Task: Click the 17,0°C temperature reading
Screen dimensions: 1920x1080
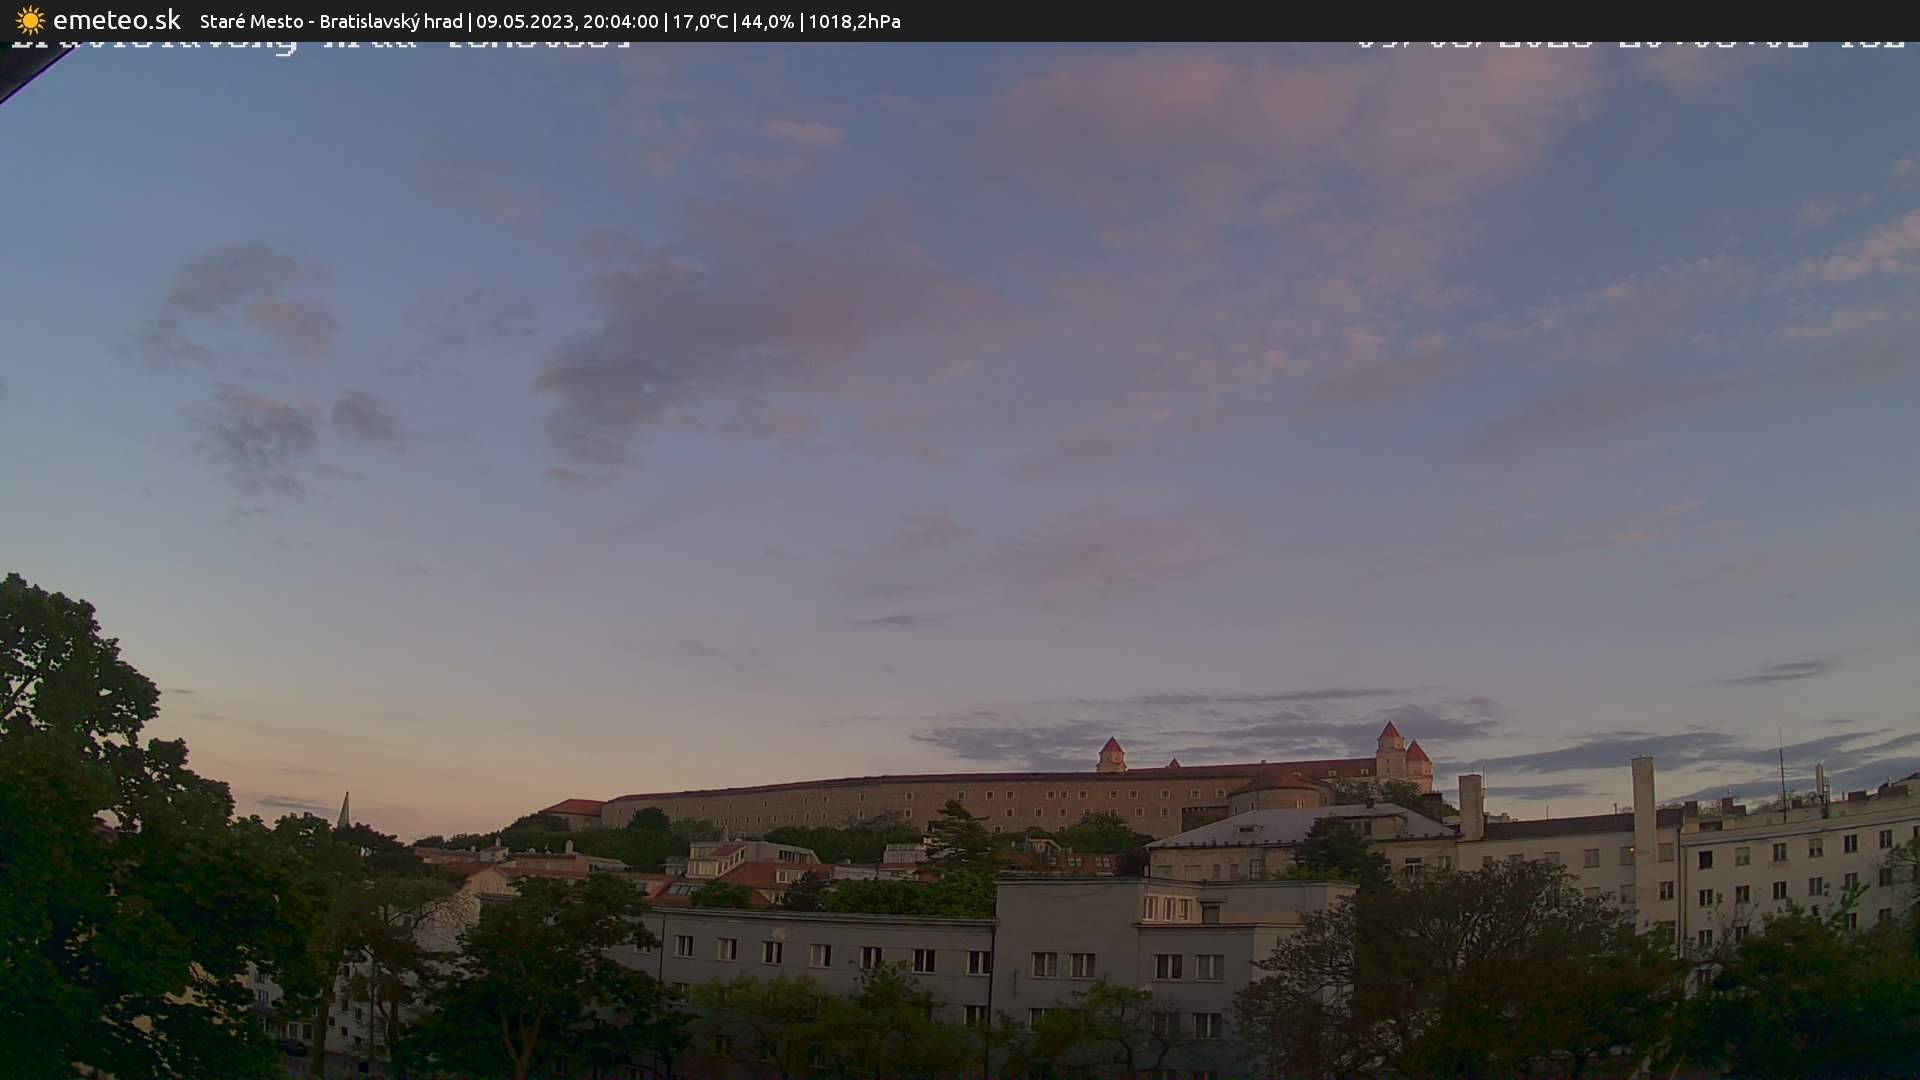Action: (x=700, y=21)
